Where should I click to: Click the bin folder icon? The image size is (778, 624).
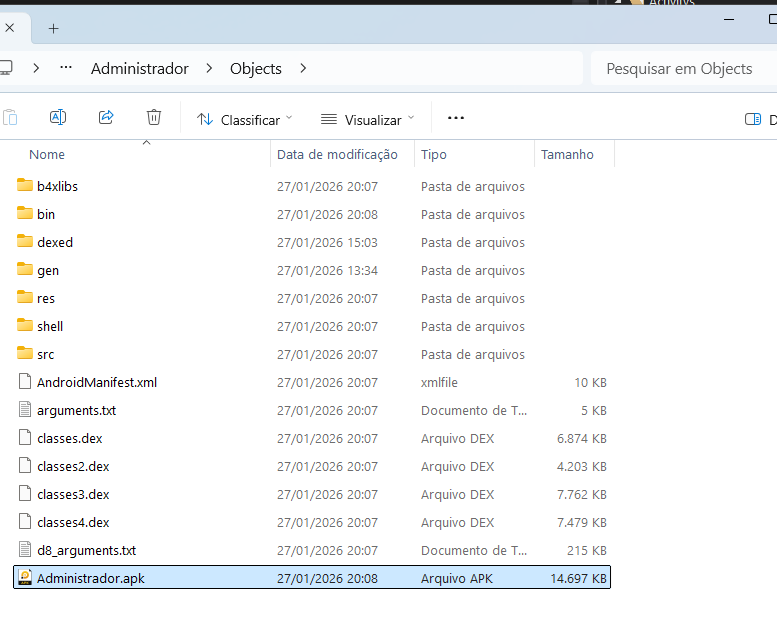click(x=24, y=213)
